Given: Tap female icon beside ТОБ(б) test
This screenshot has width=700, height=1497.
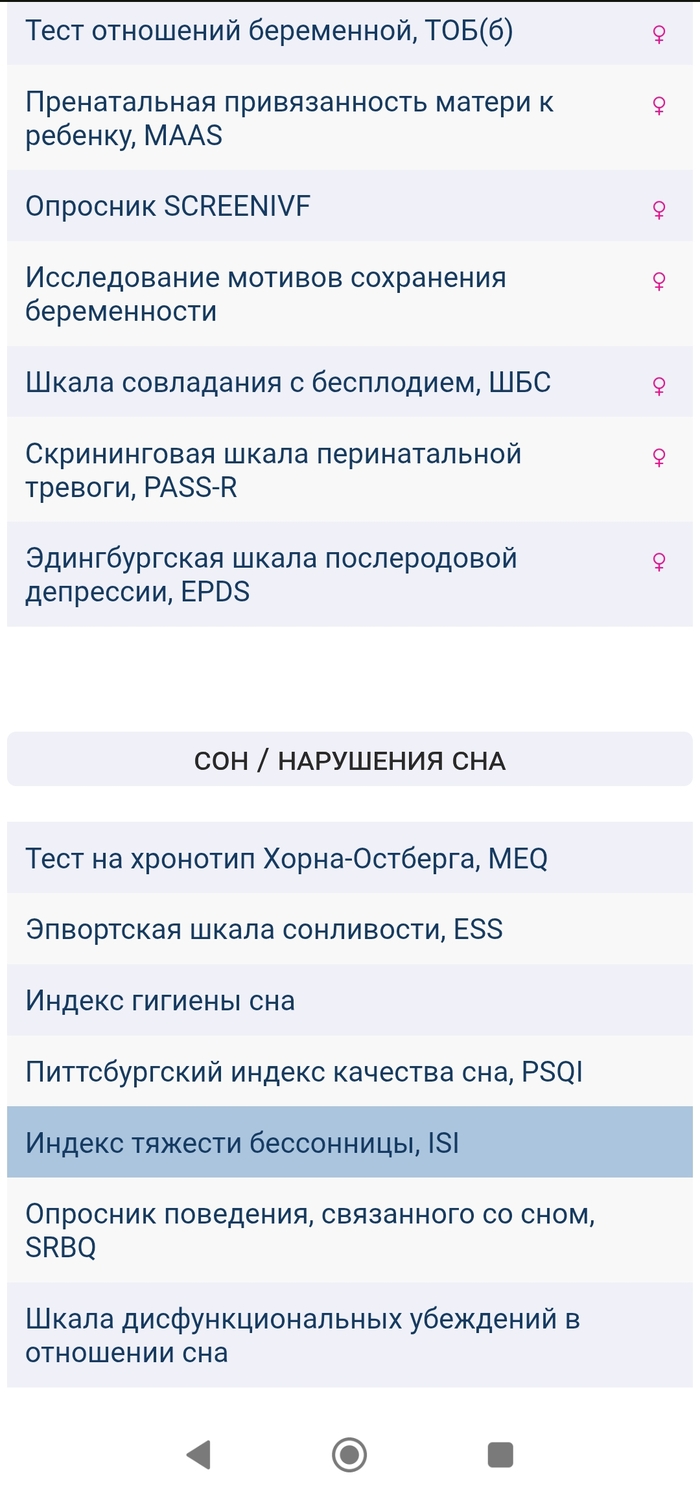Looking at the screenshot, I should [x=659, y=34].
